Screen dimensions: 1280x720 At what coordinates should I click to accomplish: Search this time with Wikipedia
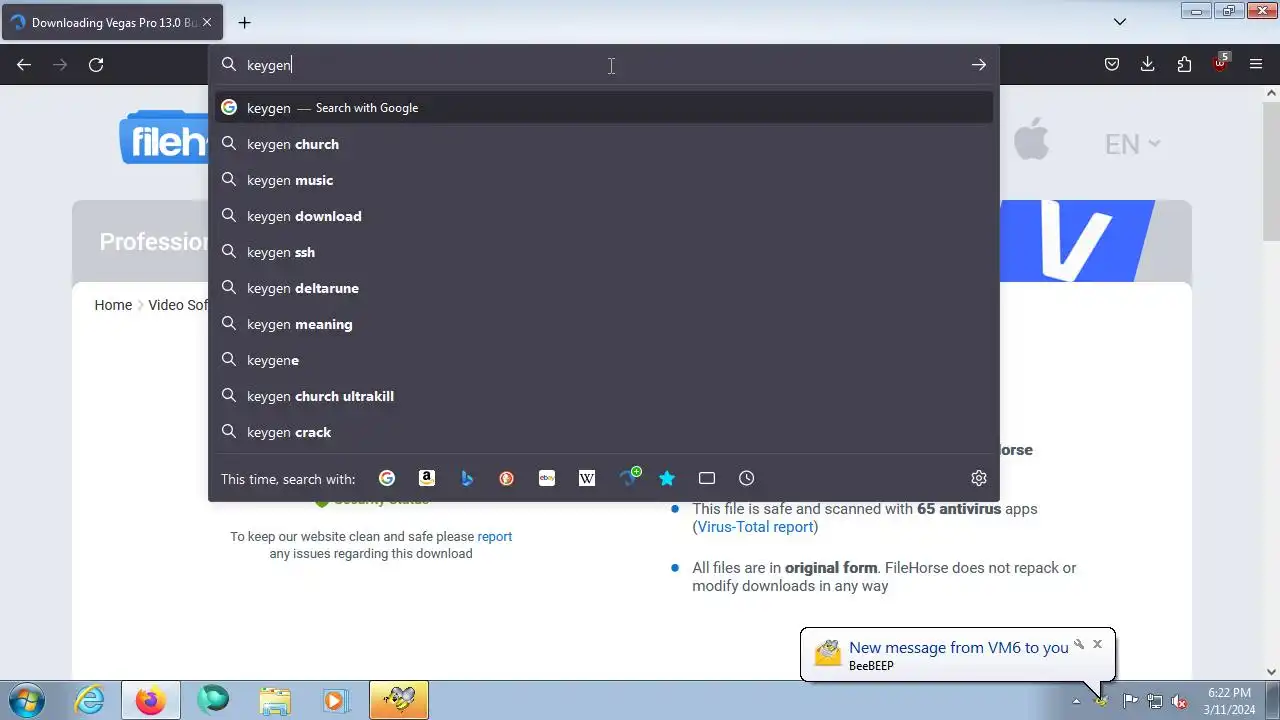point(587,478)
